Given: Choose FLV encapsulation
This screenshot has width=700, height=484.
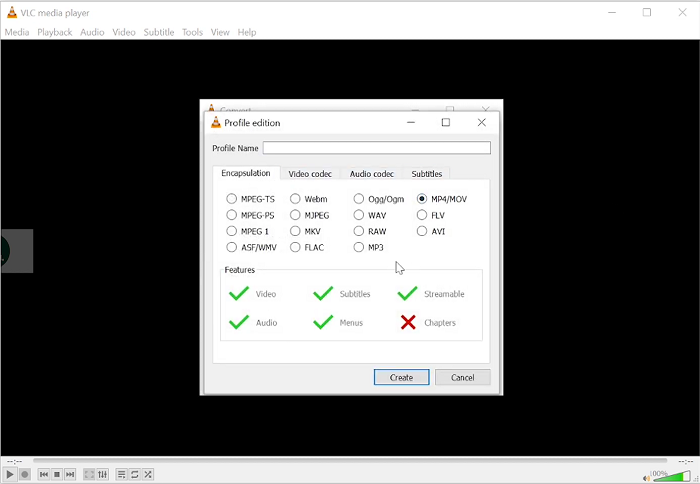Looking at the screenshot, I should coord(422,215).
